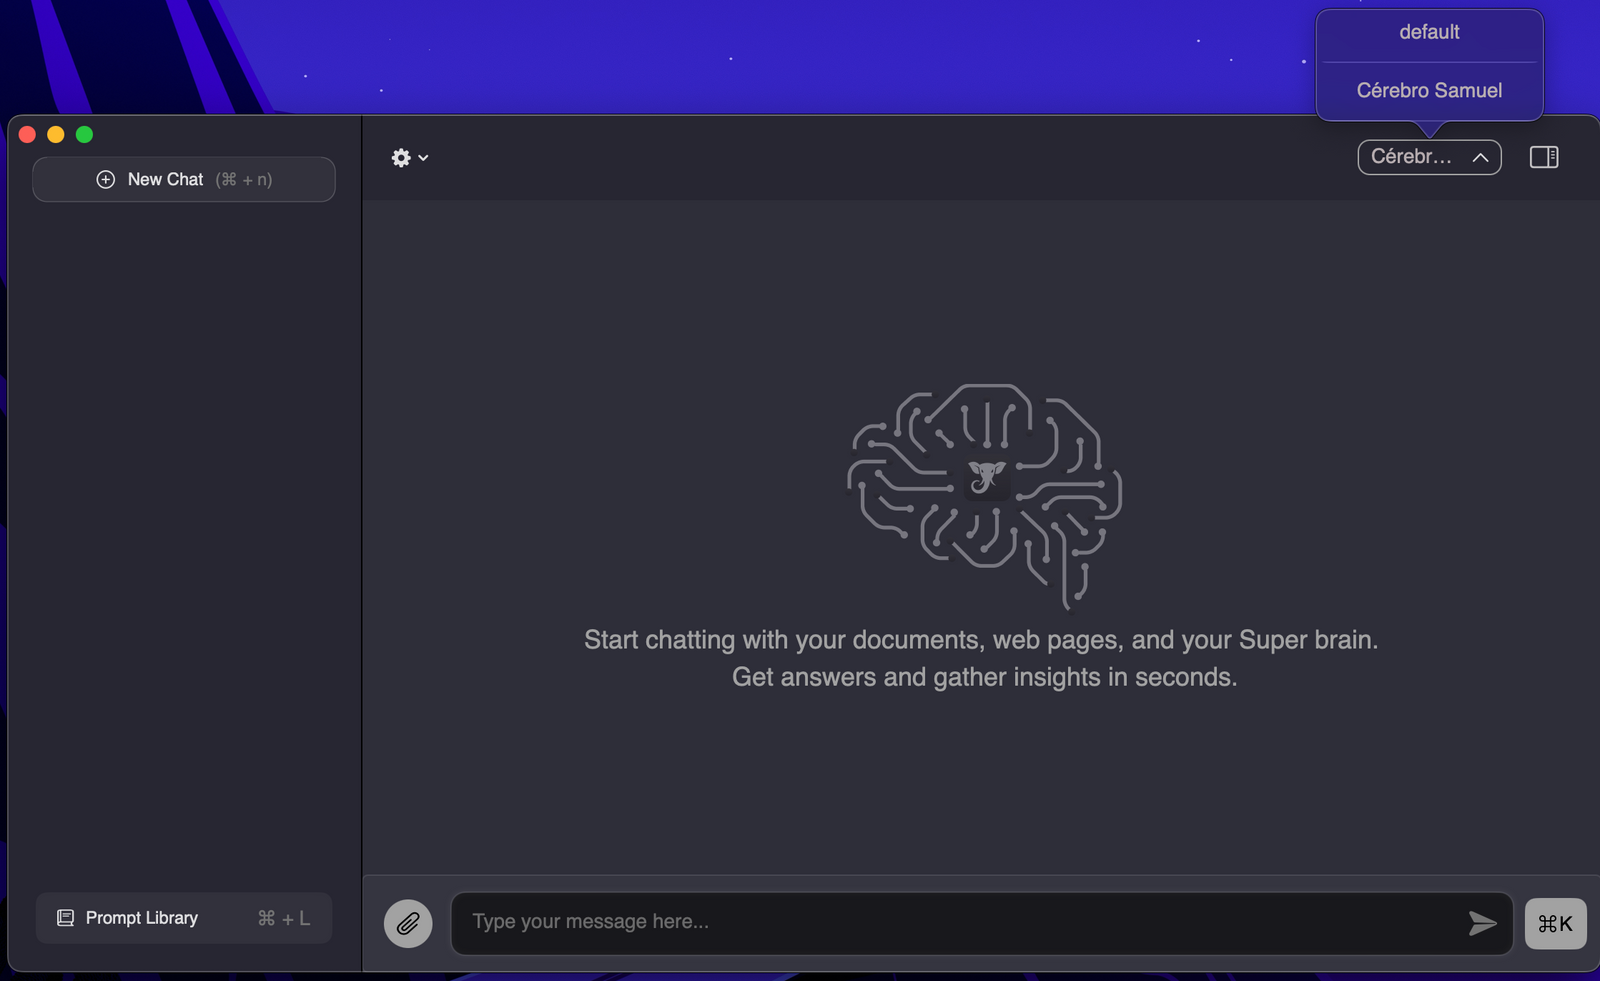Expand the small chevron next to the gear
The image size is (1600, 981).
point(424,158)
